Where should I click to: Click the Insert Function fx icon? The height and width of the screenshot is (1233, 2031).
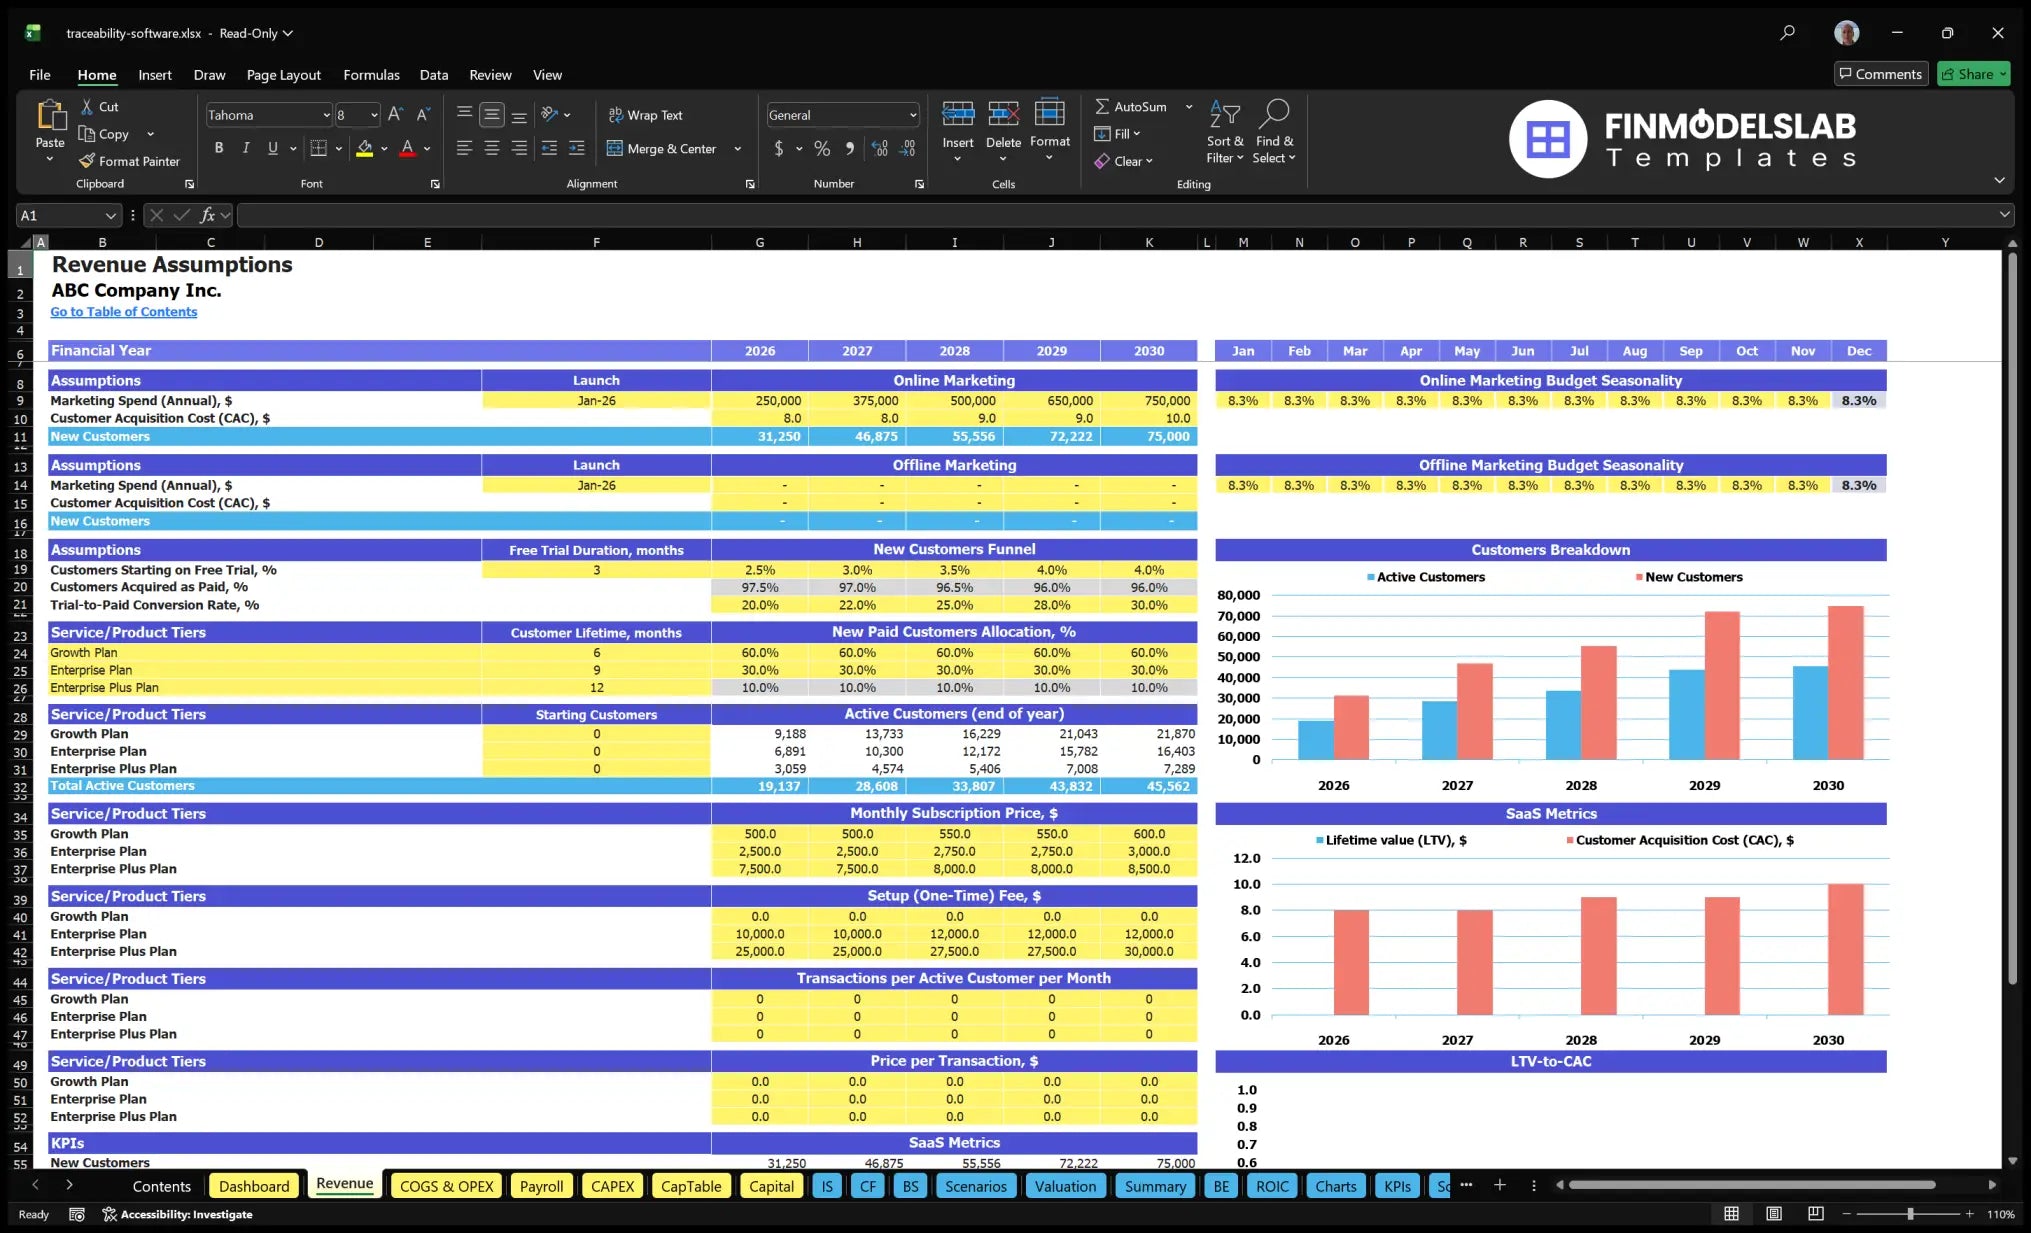tap(207, 215)
